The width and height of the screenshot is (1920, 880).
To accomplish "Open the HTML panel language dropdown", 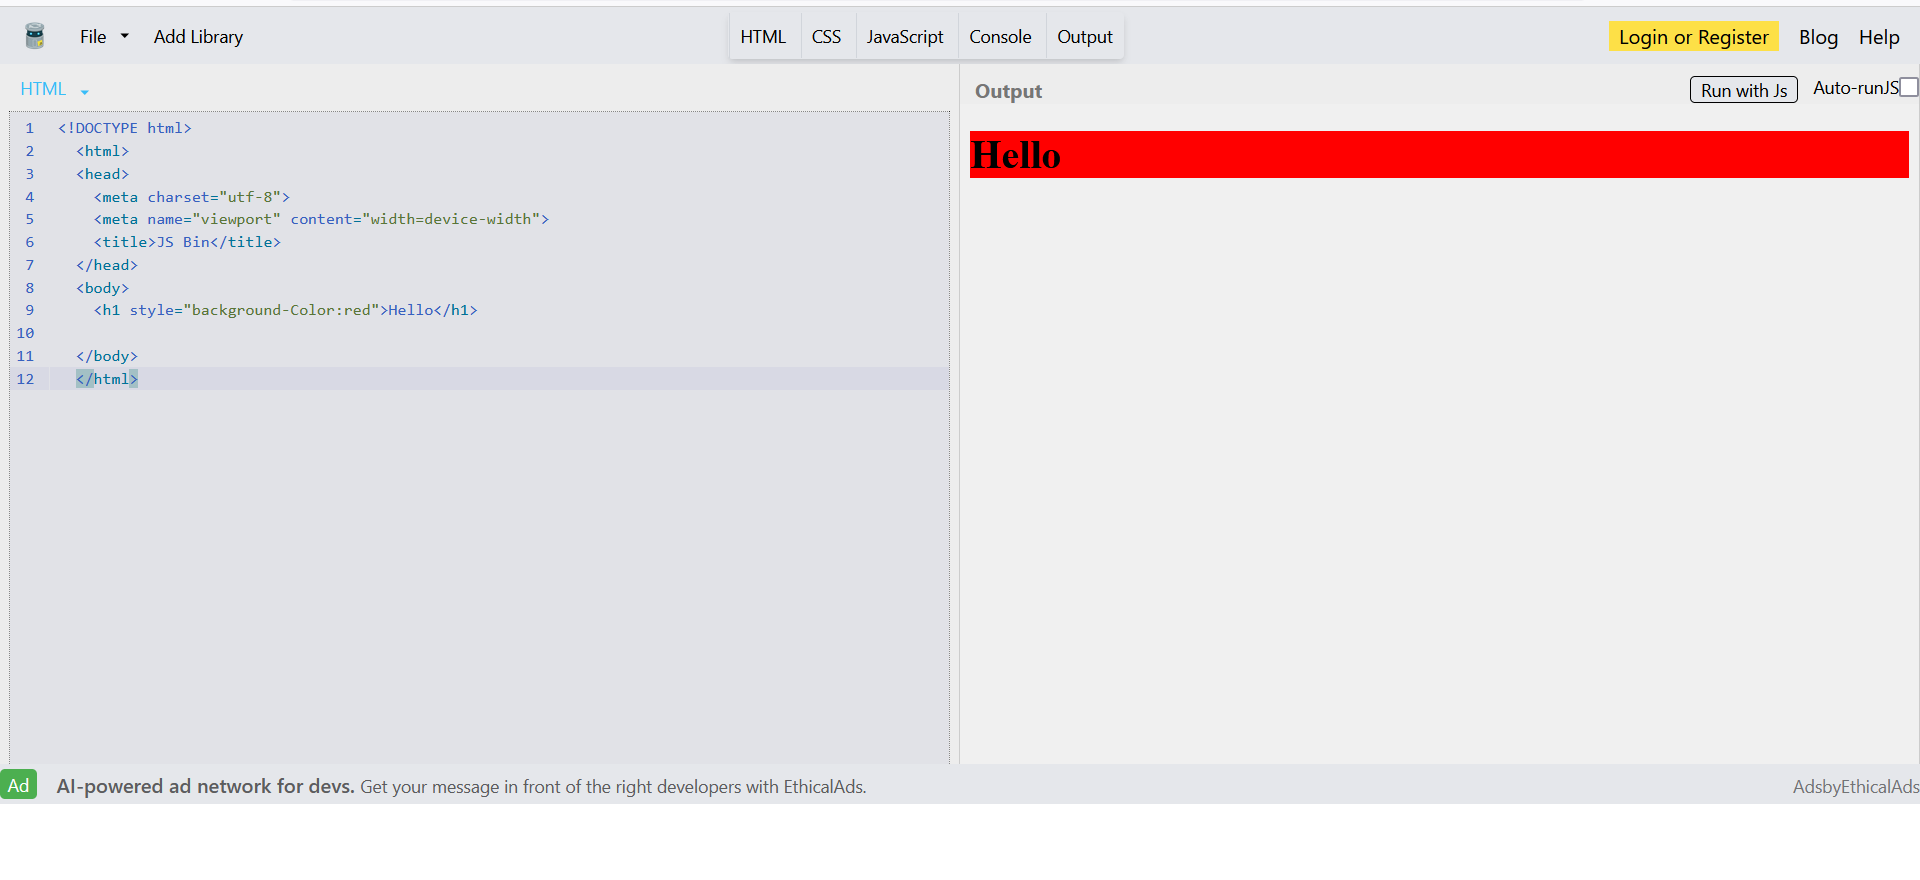I will click(55, 89).
